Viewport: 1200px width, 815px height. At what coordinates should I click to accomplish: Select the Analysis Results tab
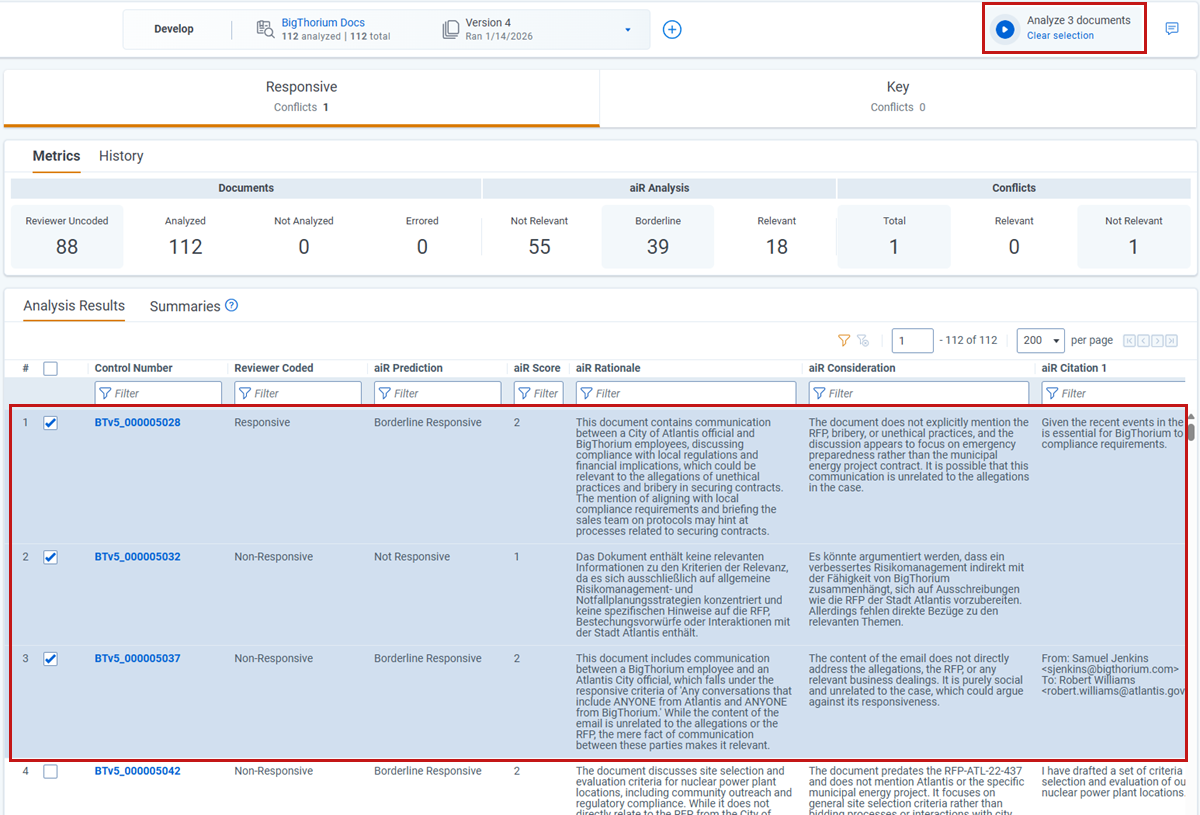pos(74,306)
